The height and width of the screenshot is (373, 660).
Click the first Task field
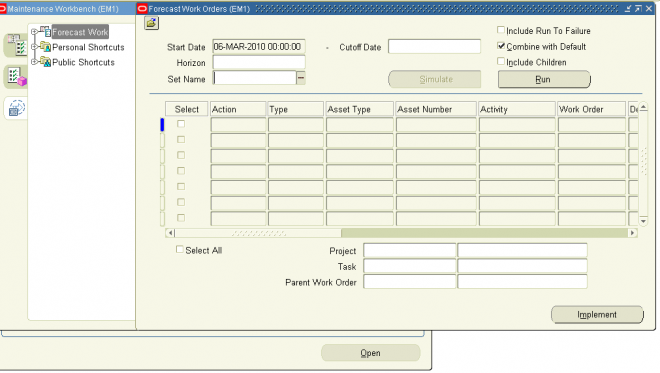tap(410, 266)
